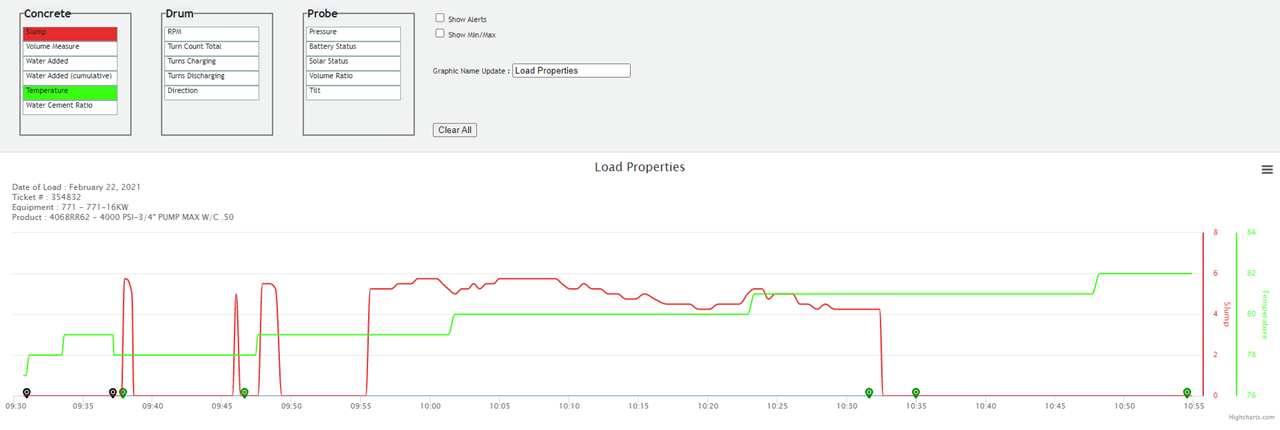
Task: Select Pressure in the Probe list
Action: (x=353, y=32)
